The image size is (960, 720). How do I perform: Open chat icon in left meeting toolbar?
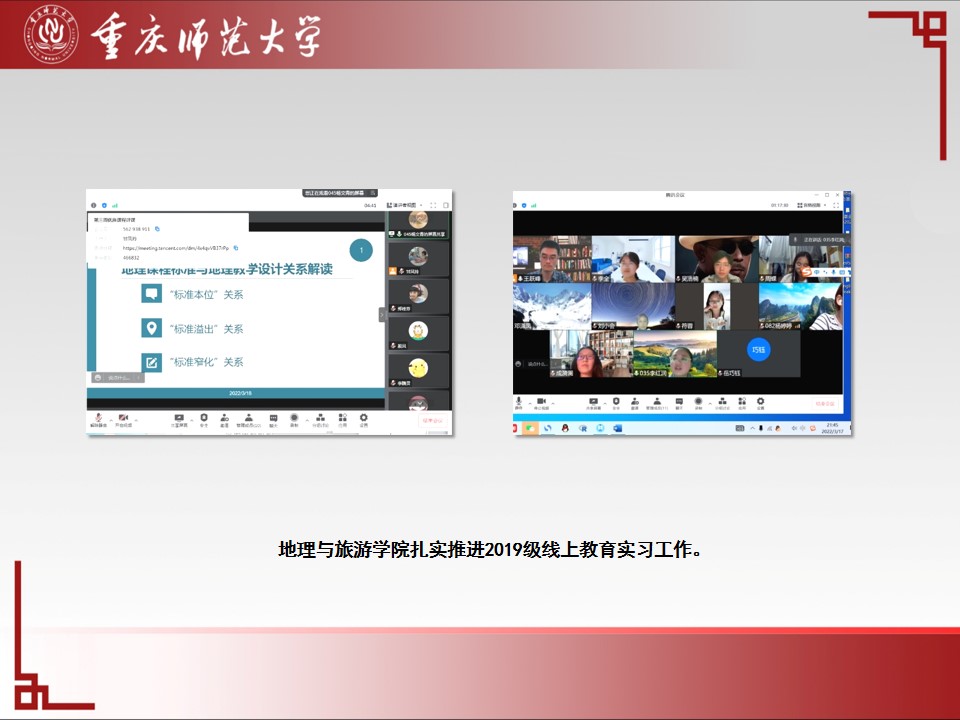pyautogui.click(x=272, y=419)
